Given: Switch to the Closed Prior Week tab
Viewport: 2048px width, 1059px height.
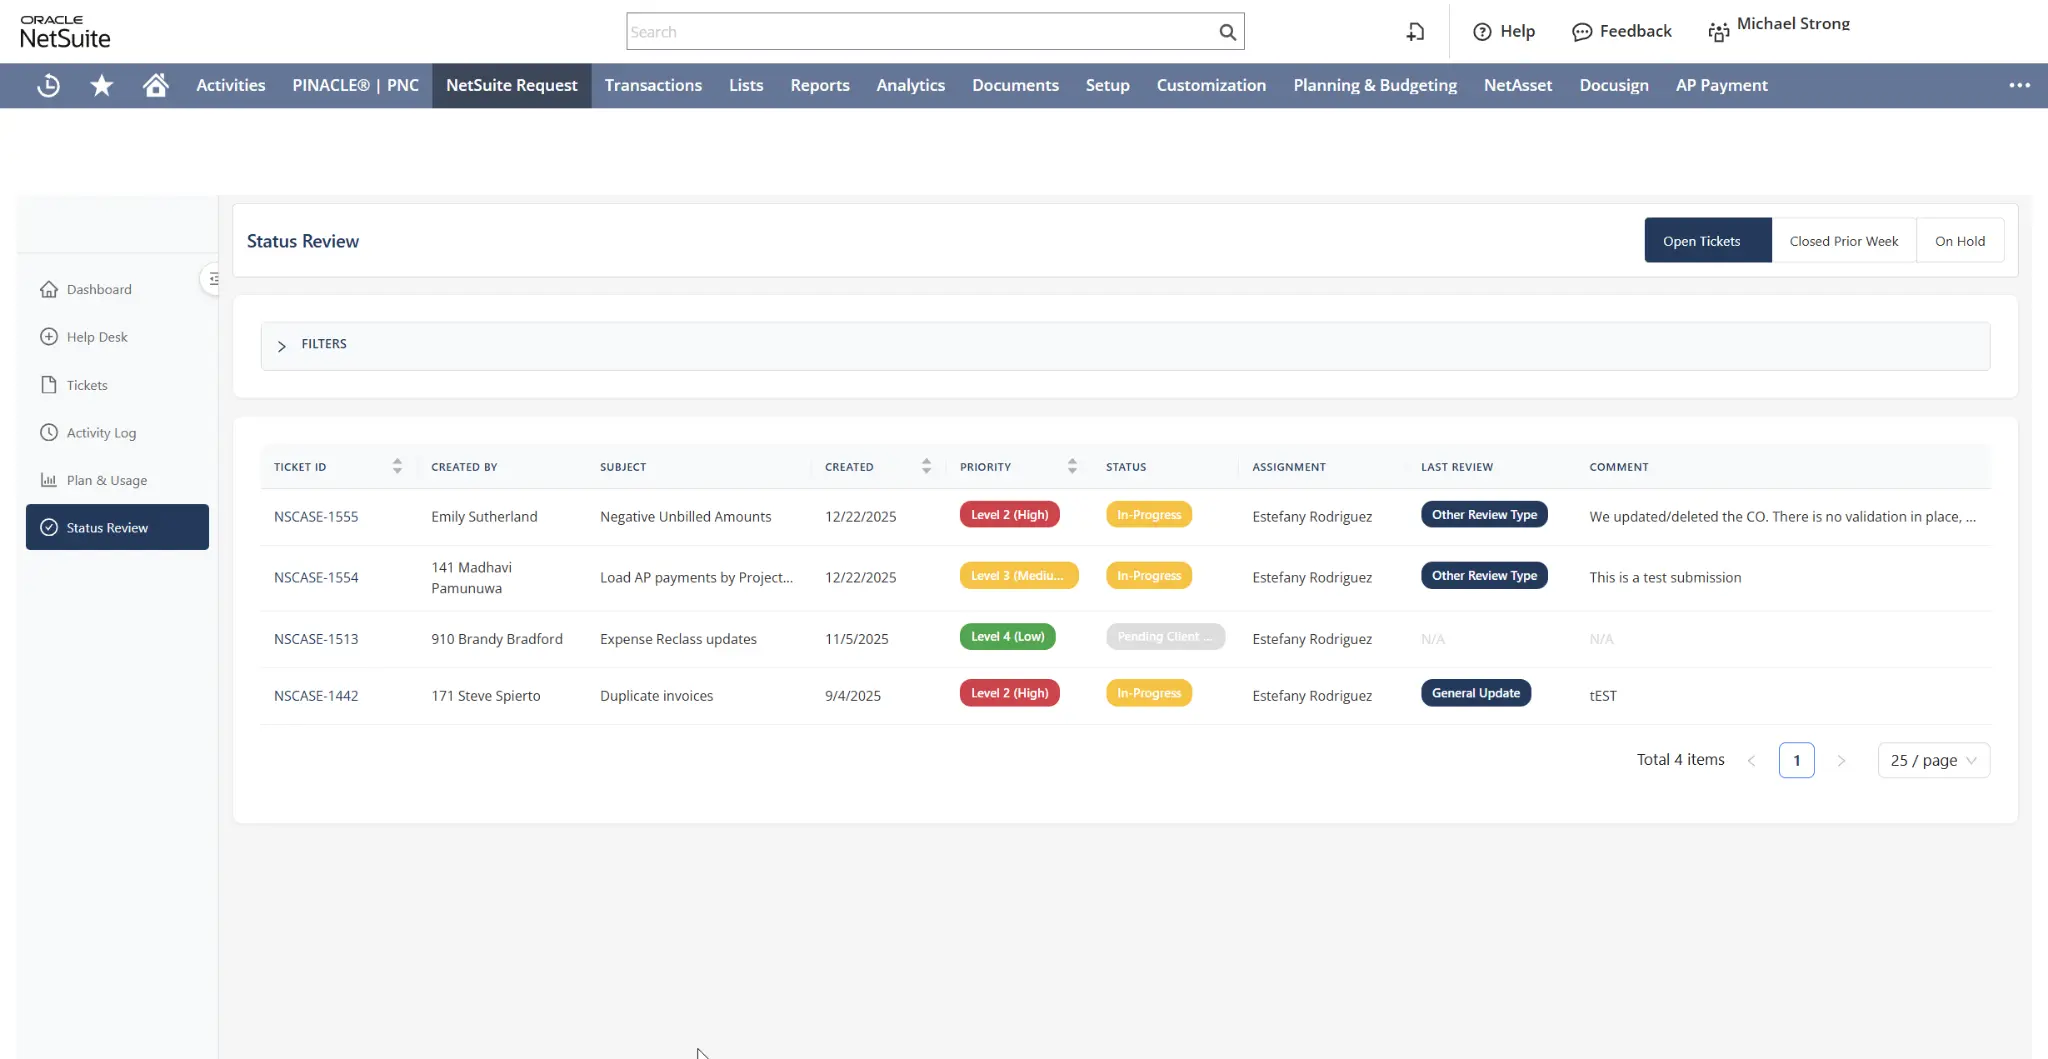Looking at the screenshot, I should pyautogui.click(x=1843, y=241).
